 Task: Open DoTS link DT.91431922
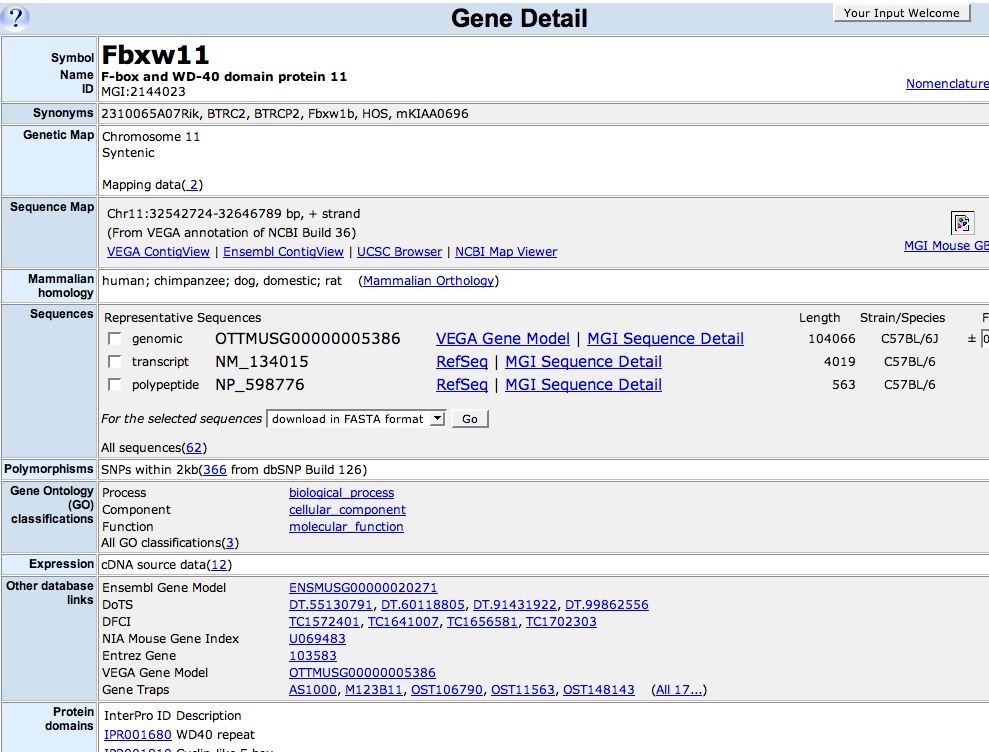(x=515, y=604)
